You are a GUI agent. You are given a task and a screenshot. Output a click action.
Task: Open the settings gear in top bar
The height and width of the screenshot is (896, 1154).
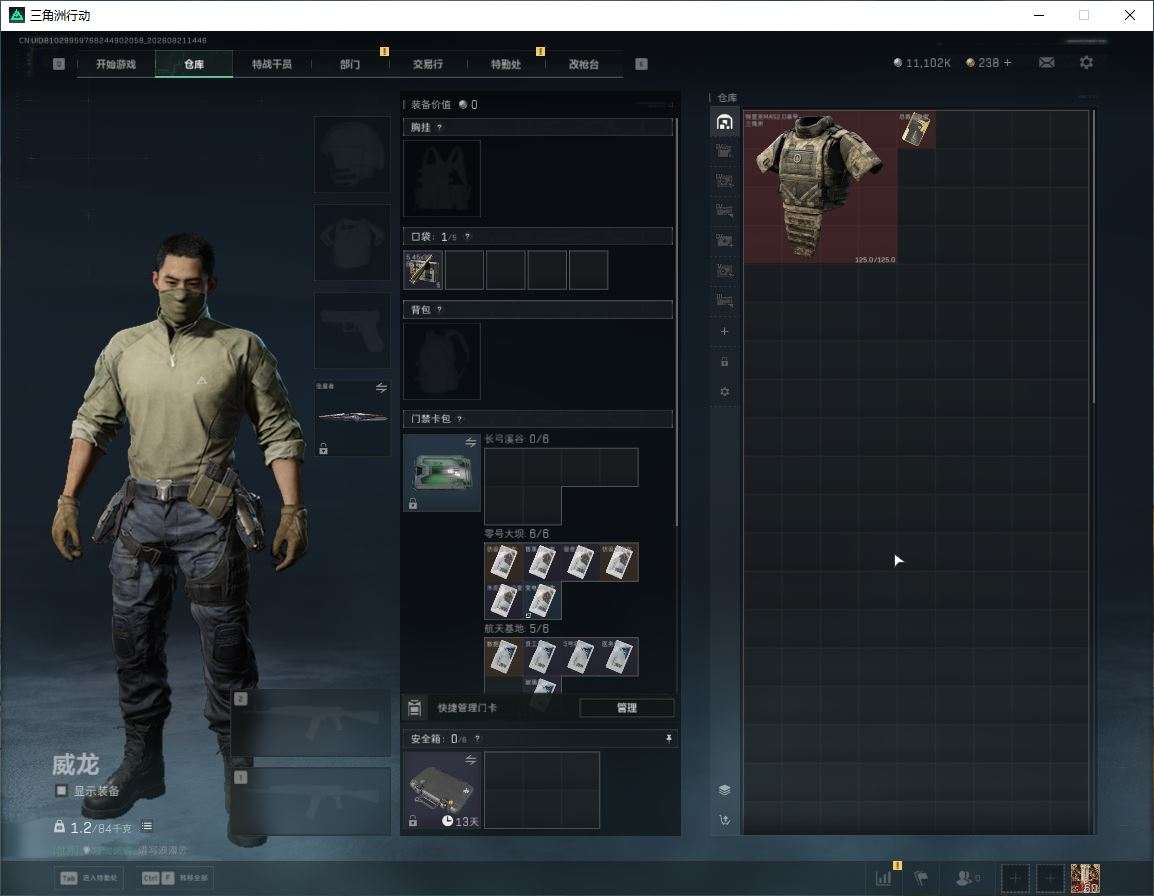pyautogui.click(x=1086, y=63)
